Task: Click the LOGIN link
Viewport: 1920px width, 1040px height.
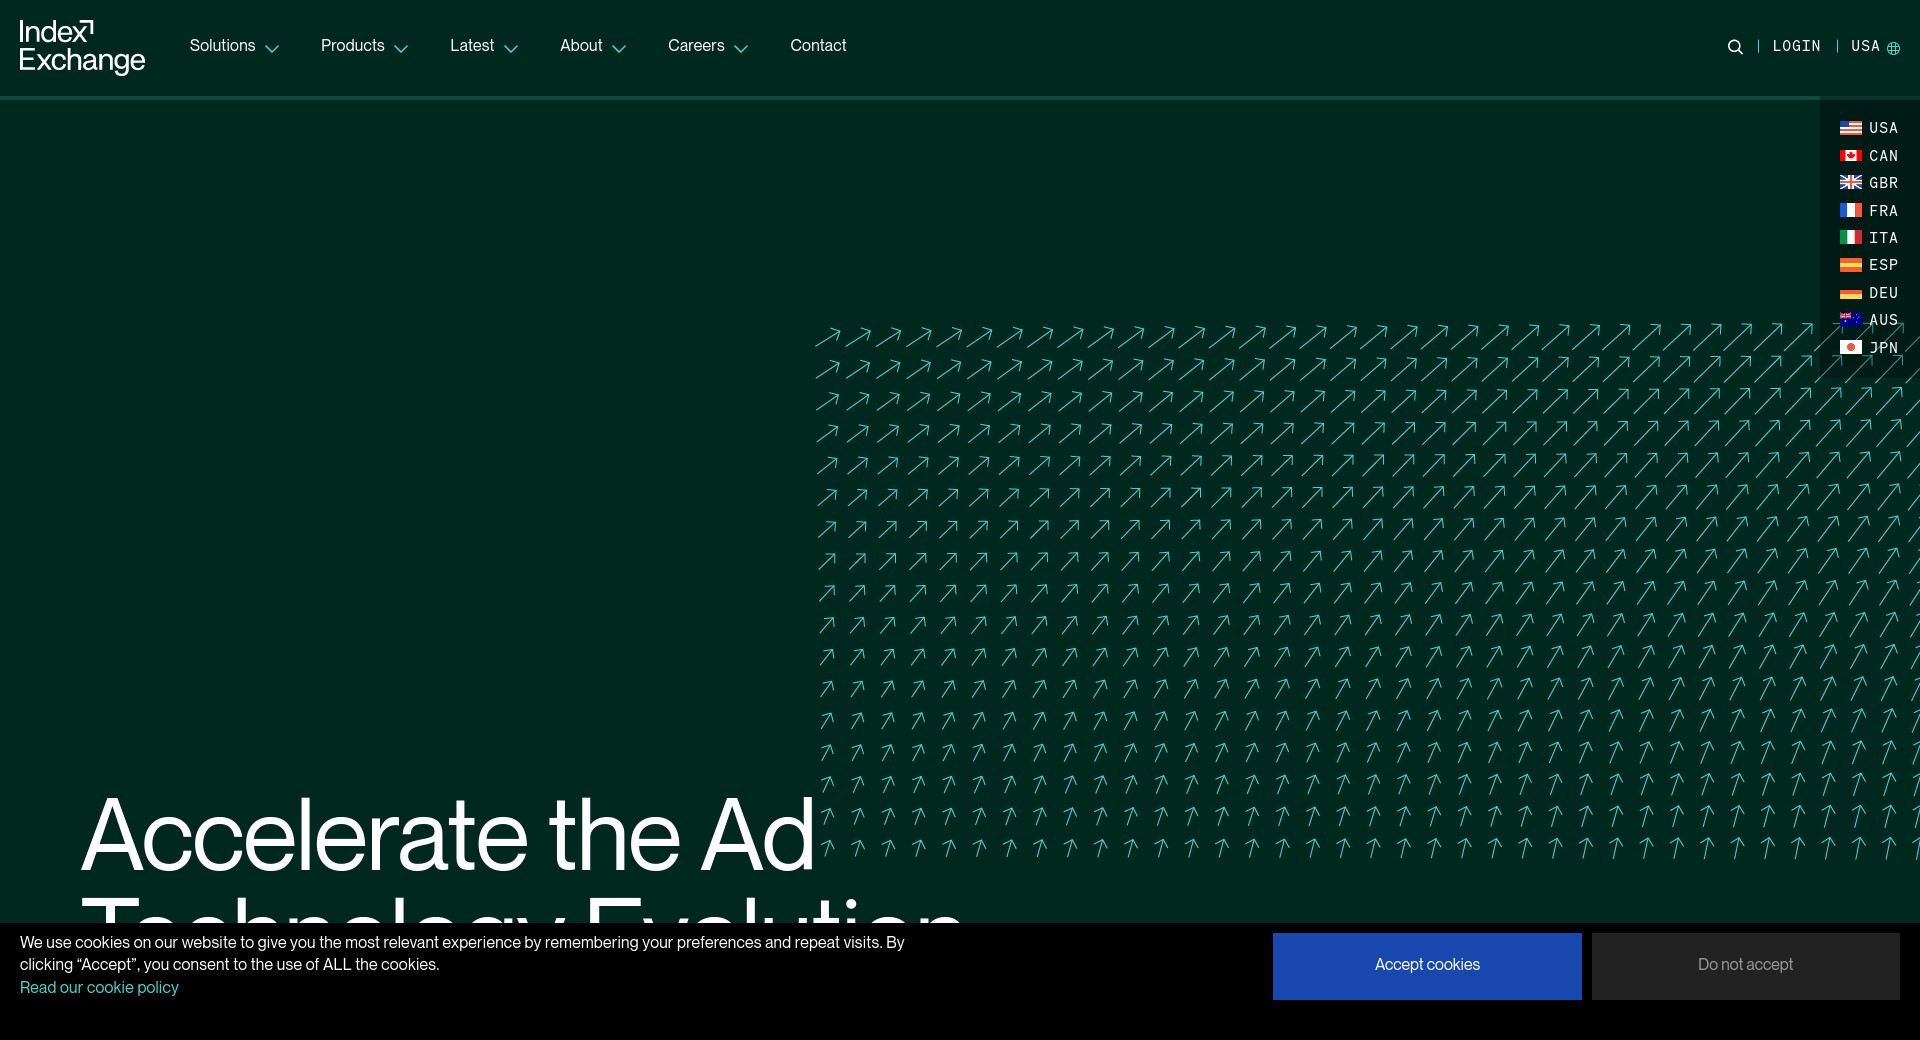Action: [1796, 46]
